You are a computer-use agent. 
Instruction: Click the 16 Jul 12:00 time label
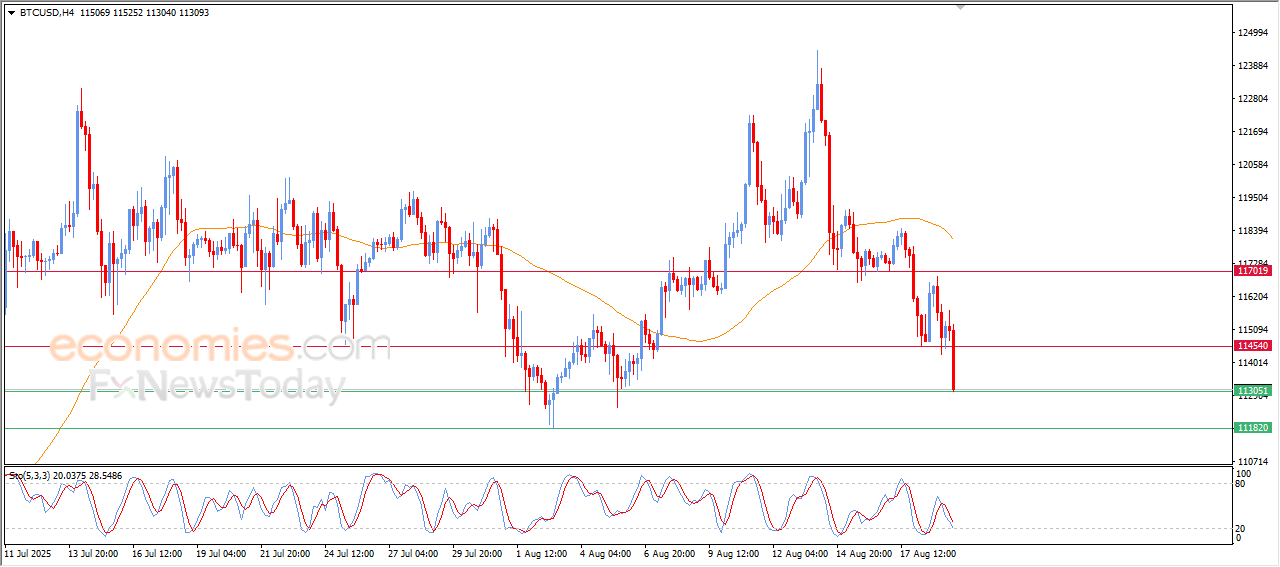pyautogui.click(x=157, y=553)
